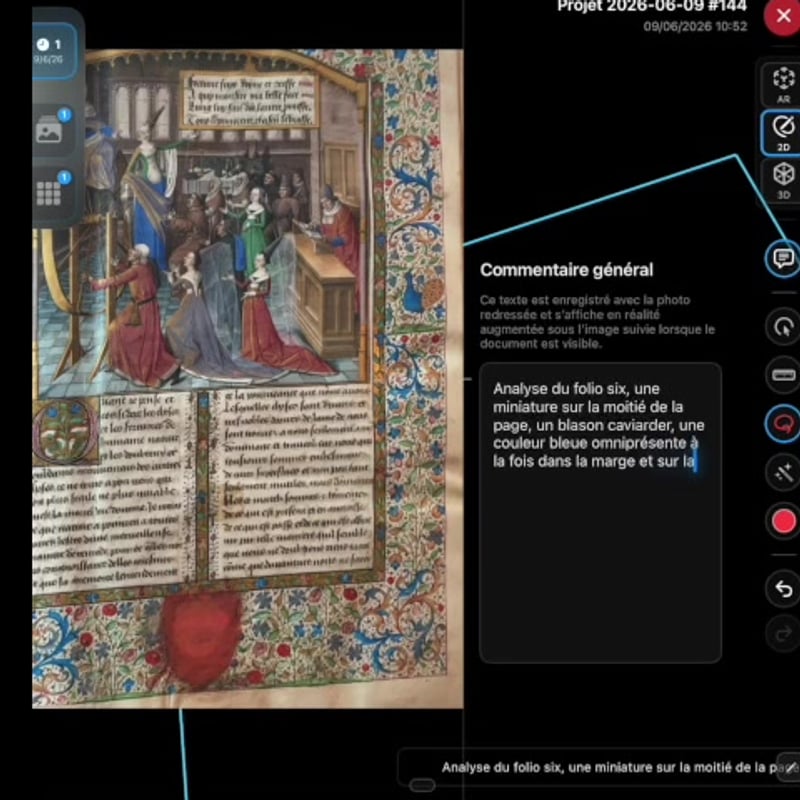The width and height of the screenshot is (800, 800).
Task: Open the history item dated 9/6/26
Action: point(55,51)
